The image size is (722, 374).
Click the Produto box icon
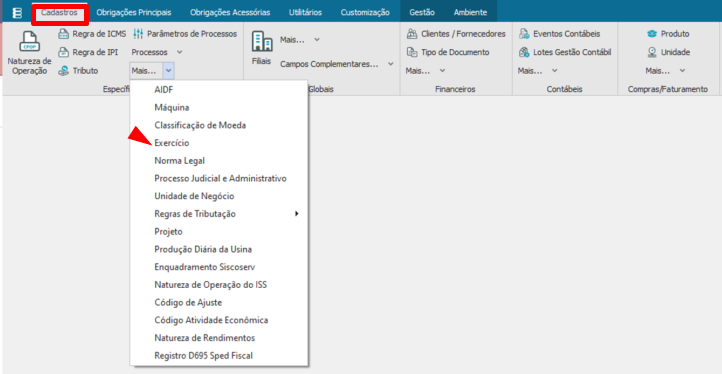652,34
